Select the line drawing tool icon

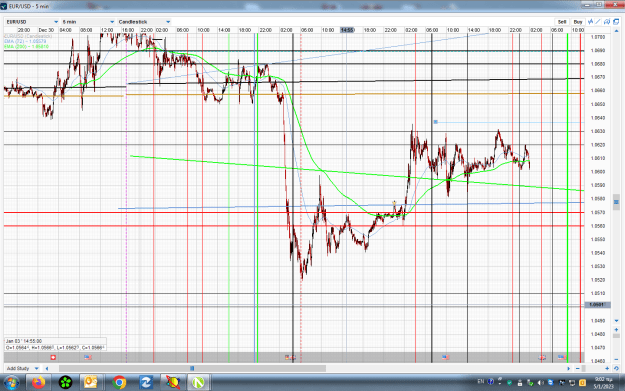click(598, 22)
